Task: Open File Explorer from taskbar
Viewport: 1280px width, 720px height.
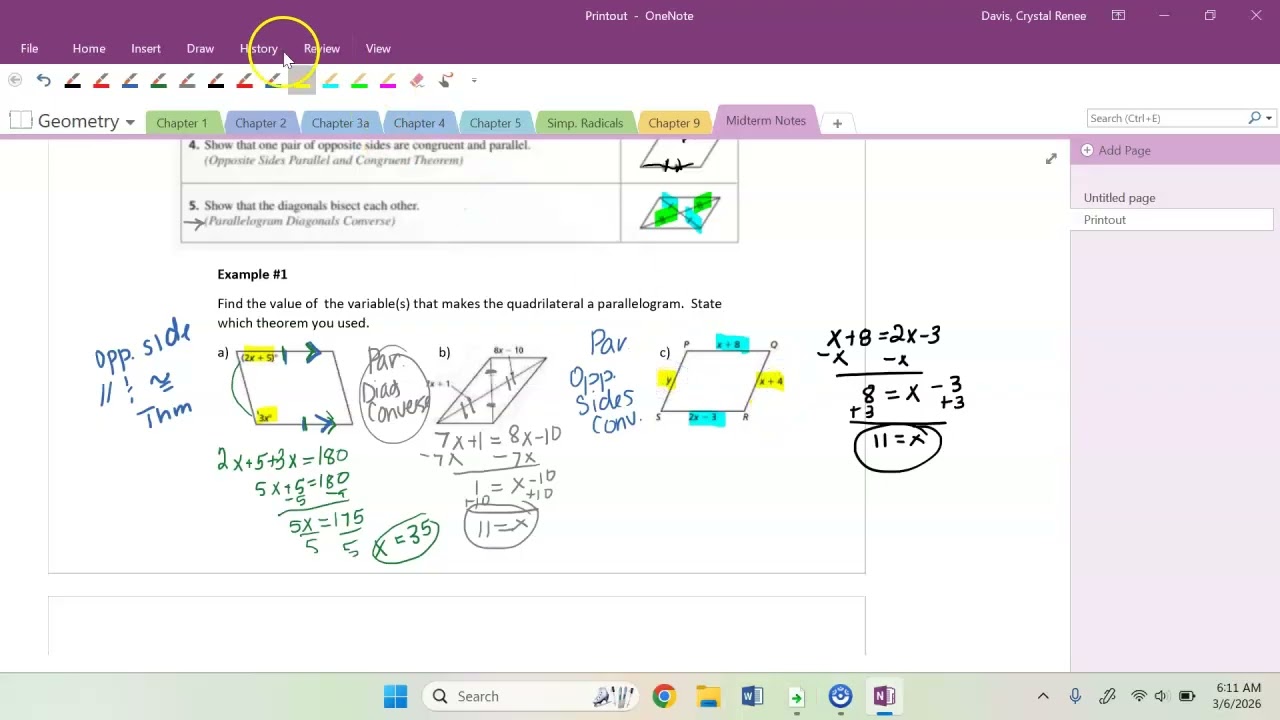Action: click(708, 696)
